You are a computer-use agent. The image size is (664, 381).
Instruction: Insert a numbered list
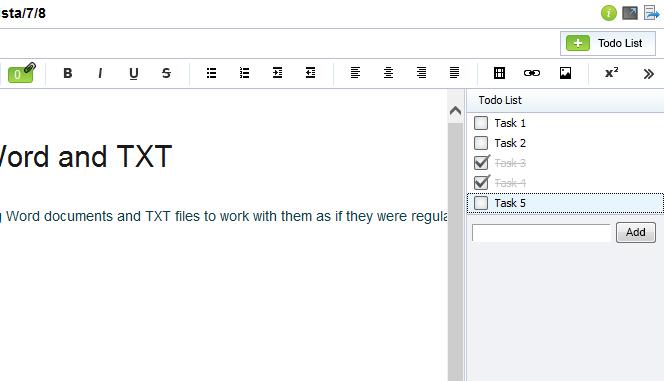tap(244, 73)
